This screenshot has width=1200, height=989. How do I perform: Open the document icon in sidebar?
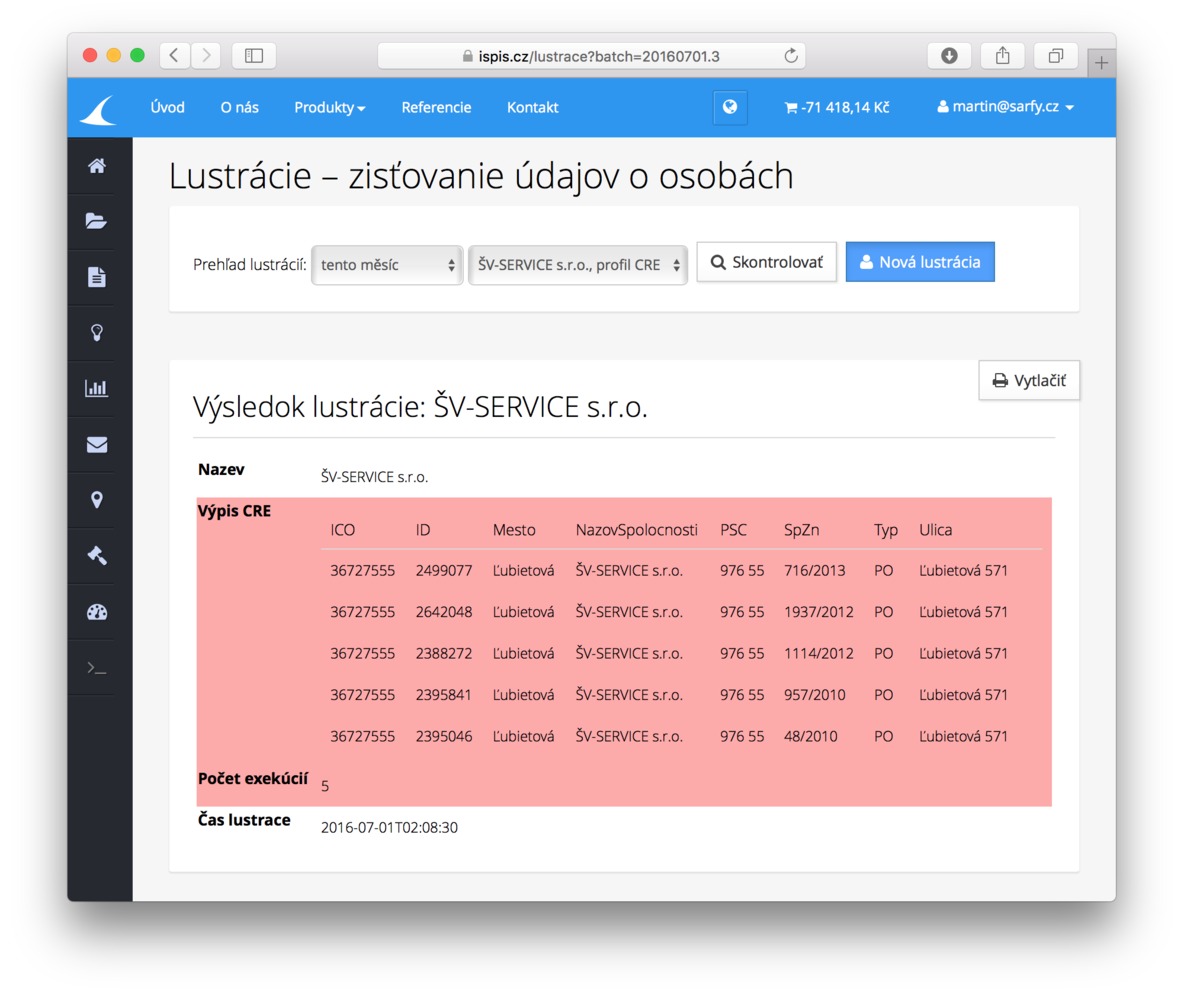coord(97,278)
